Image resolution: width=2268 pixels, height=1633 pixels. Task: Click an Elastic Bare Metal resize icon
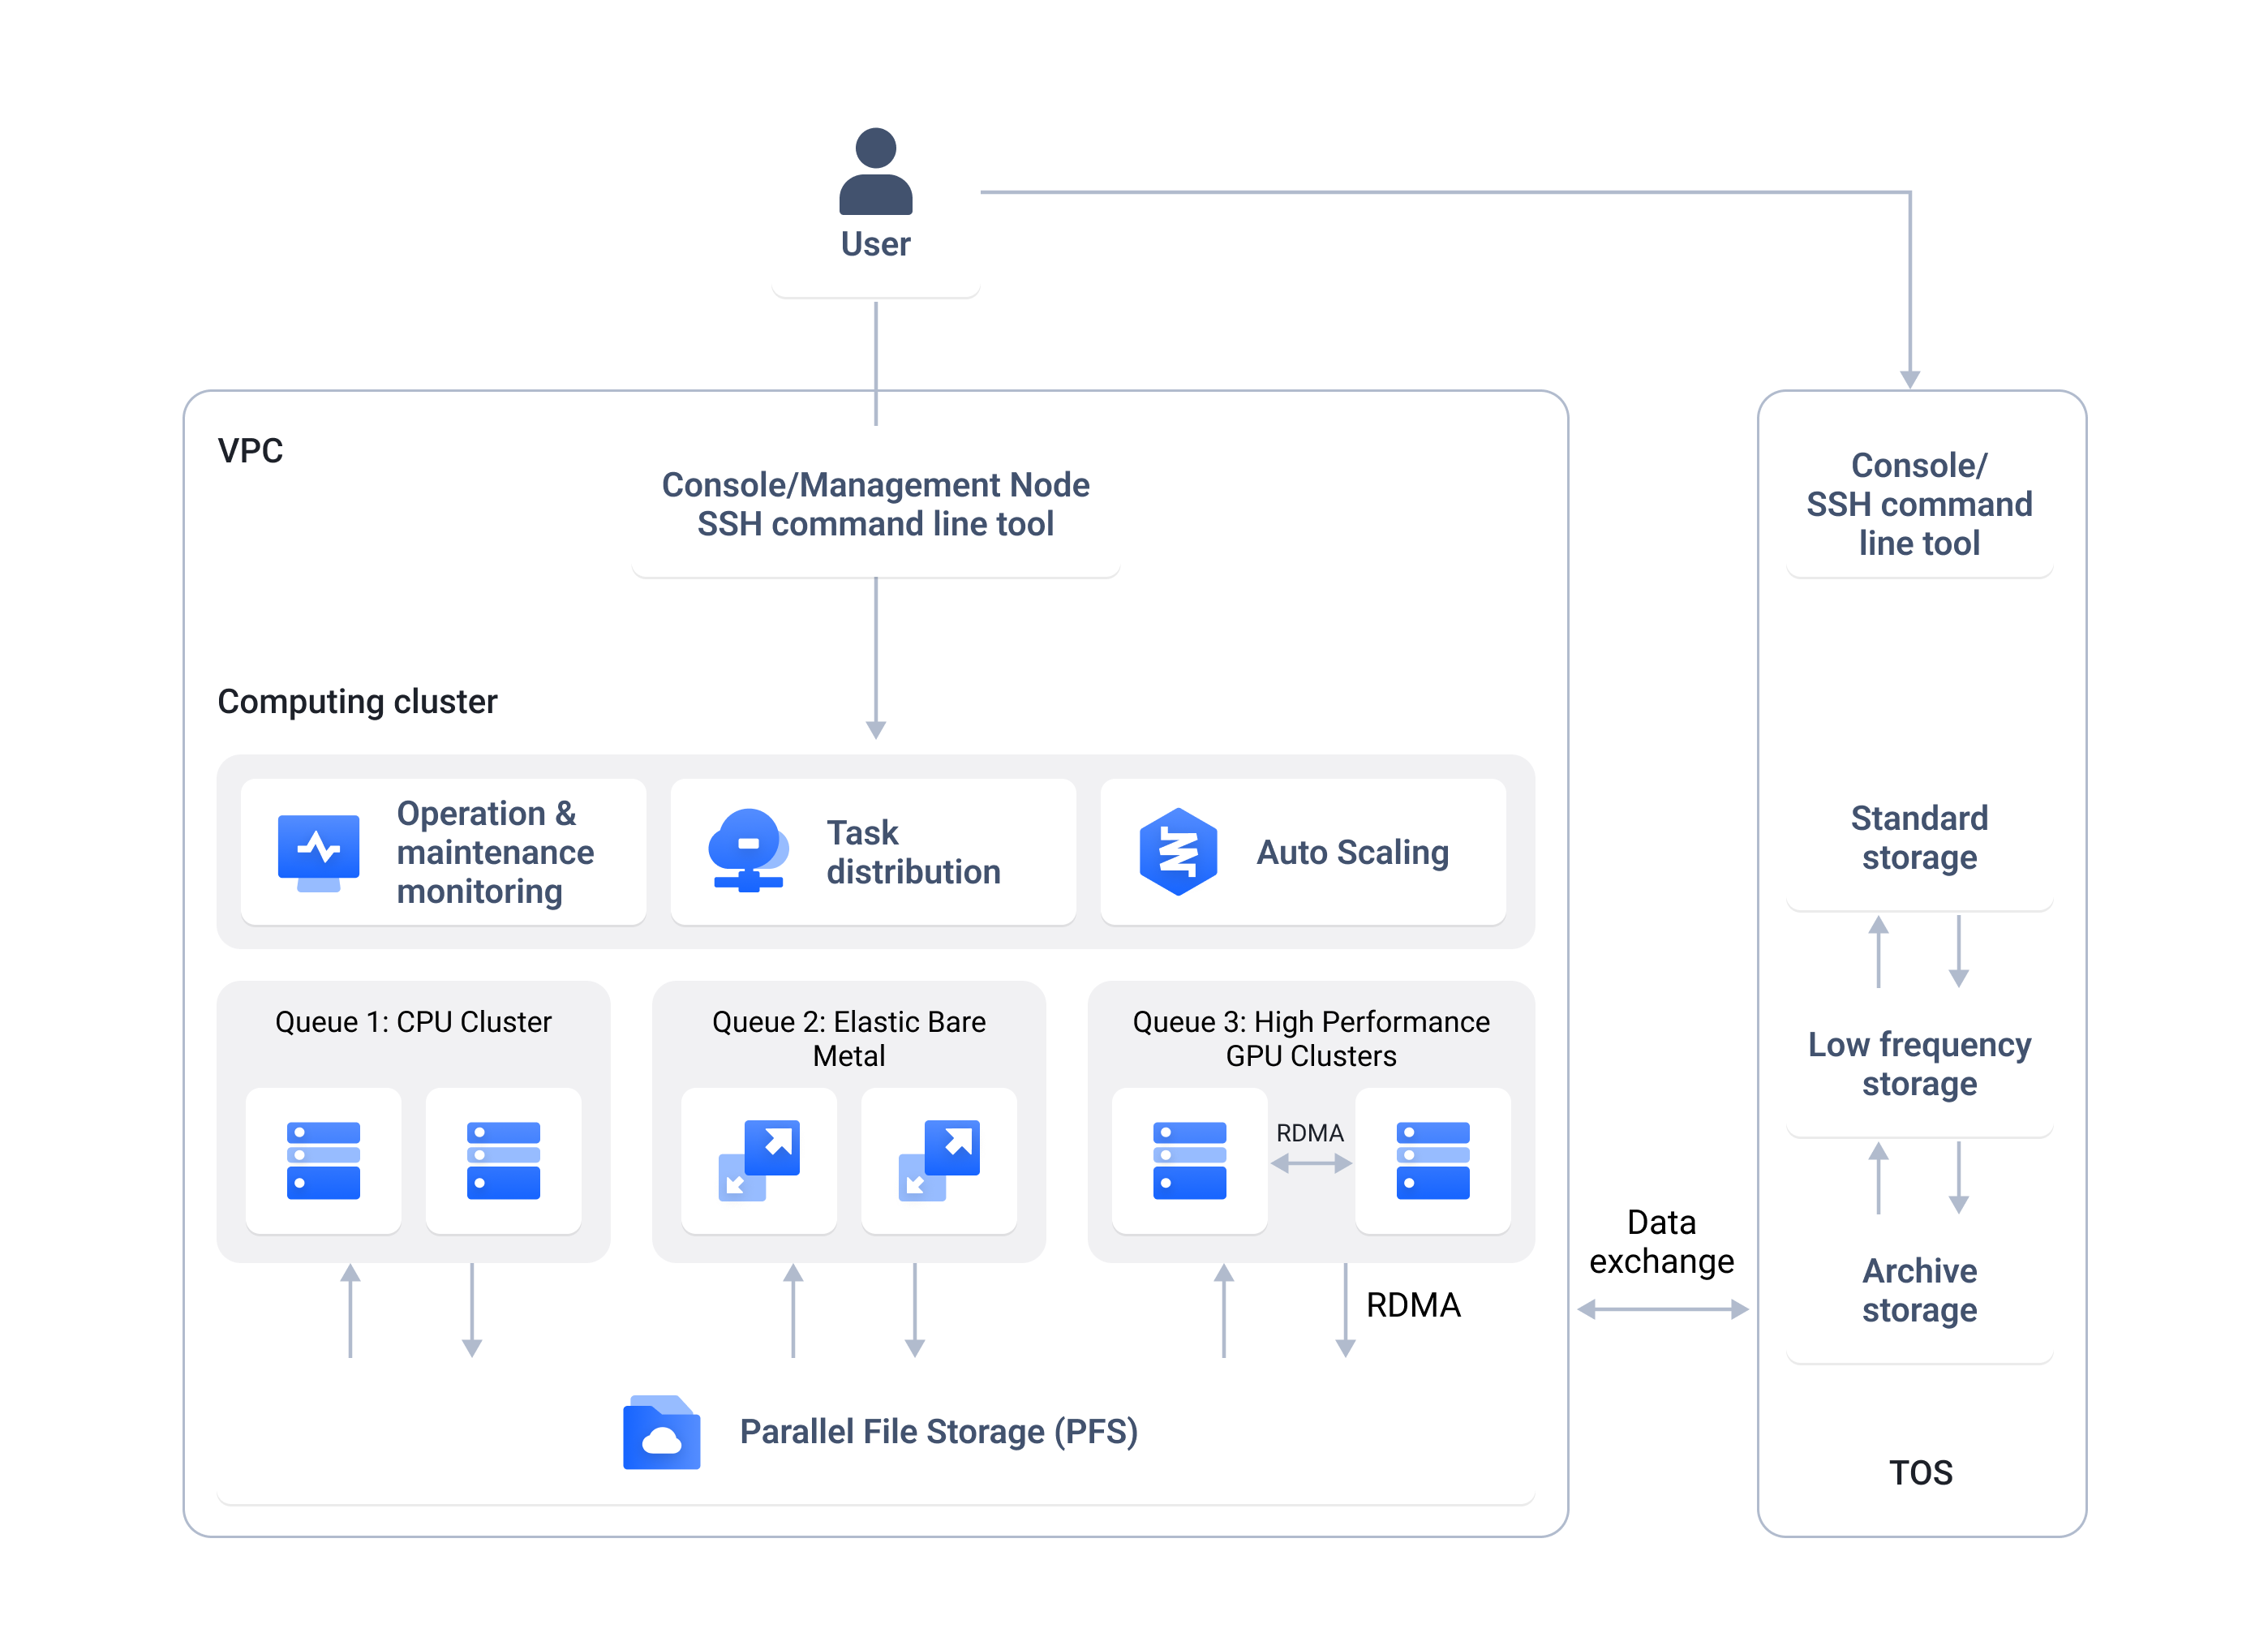tap(759, 1160)
